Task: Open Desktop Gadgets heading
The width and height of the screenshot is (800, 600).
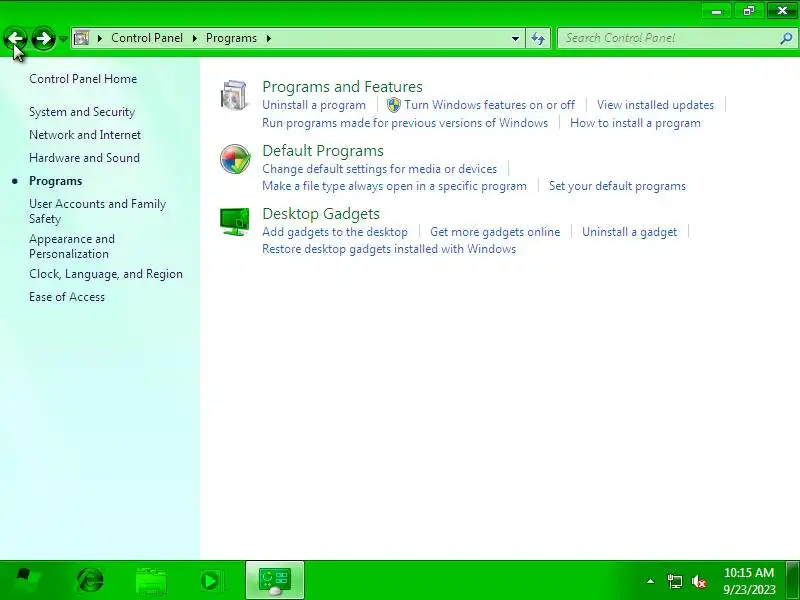Action: pyautogui.click(x=321, y=214)
